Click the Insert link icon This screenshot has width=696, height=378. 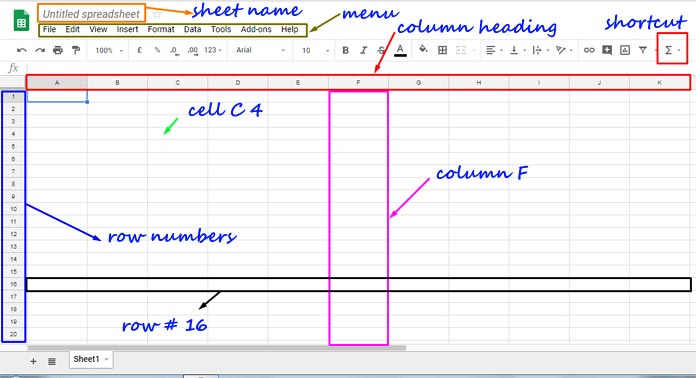pyautogui.click(x=589, y=50)
